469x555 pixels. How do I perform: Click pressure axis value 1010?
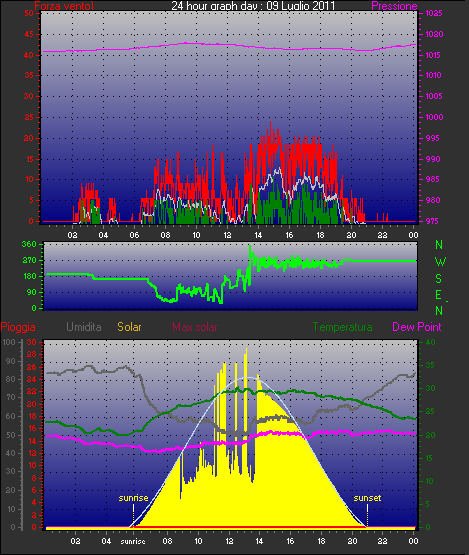coord(433,75)
